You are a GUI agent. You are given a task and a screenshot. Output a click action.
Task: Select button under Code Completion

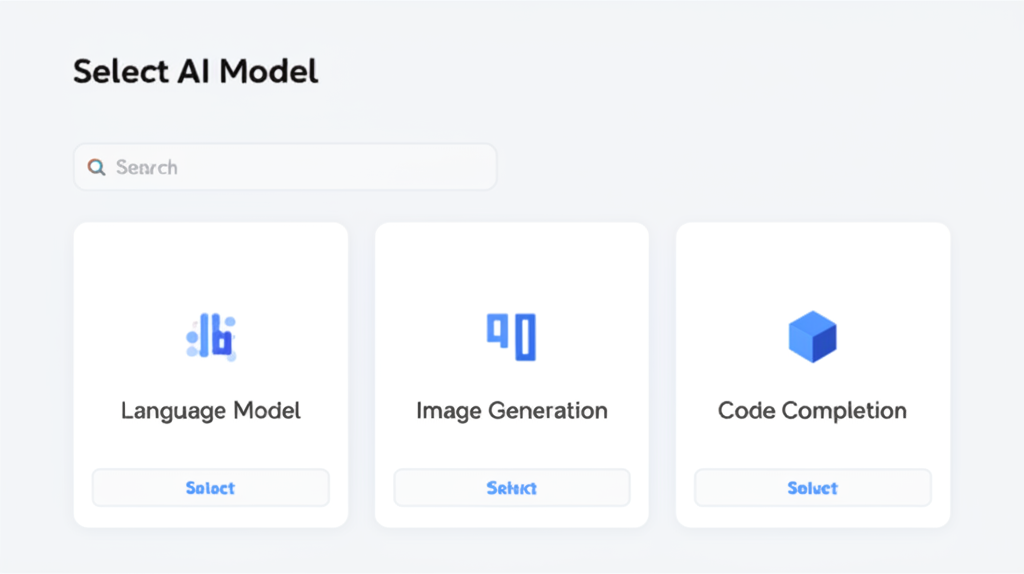[812, 488]
